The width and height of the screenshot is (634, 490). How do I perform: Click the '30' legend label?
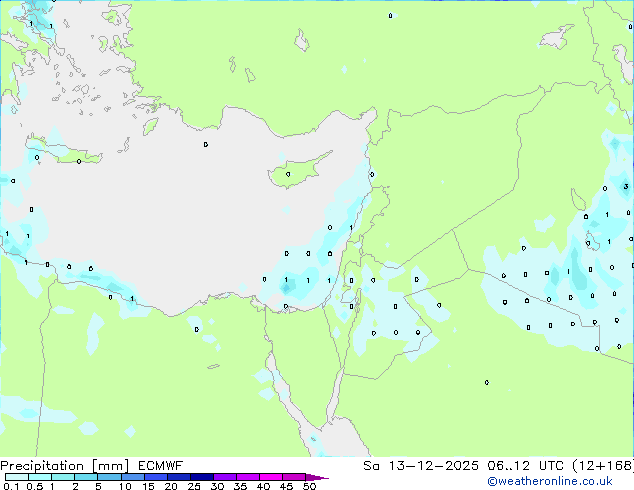(217, 486)
